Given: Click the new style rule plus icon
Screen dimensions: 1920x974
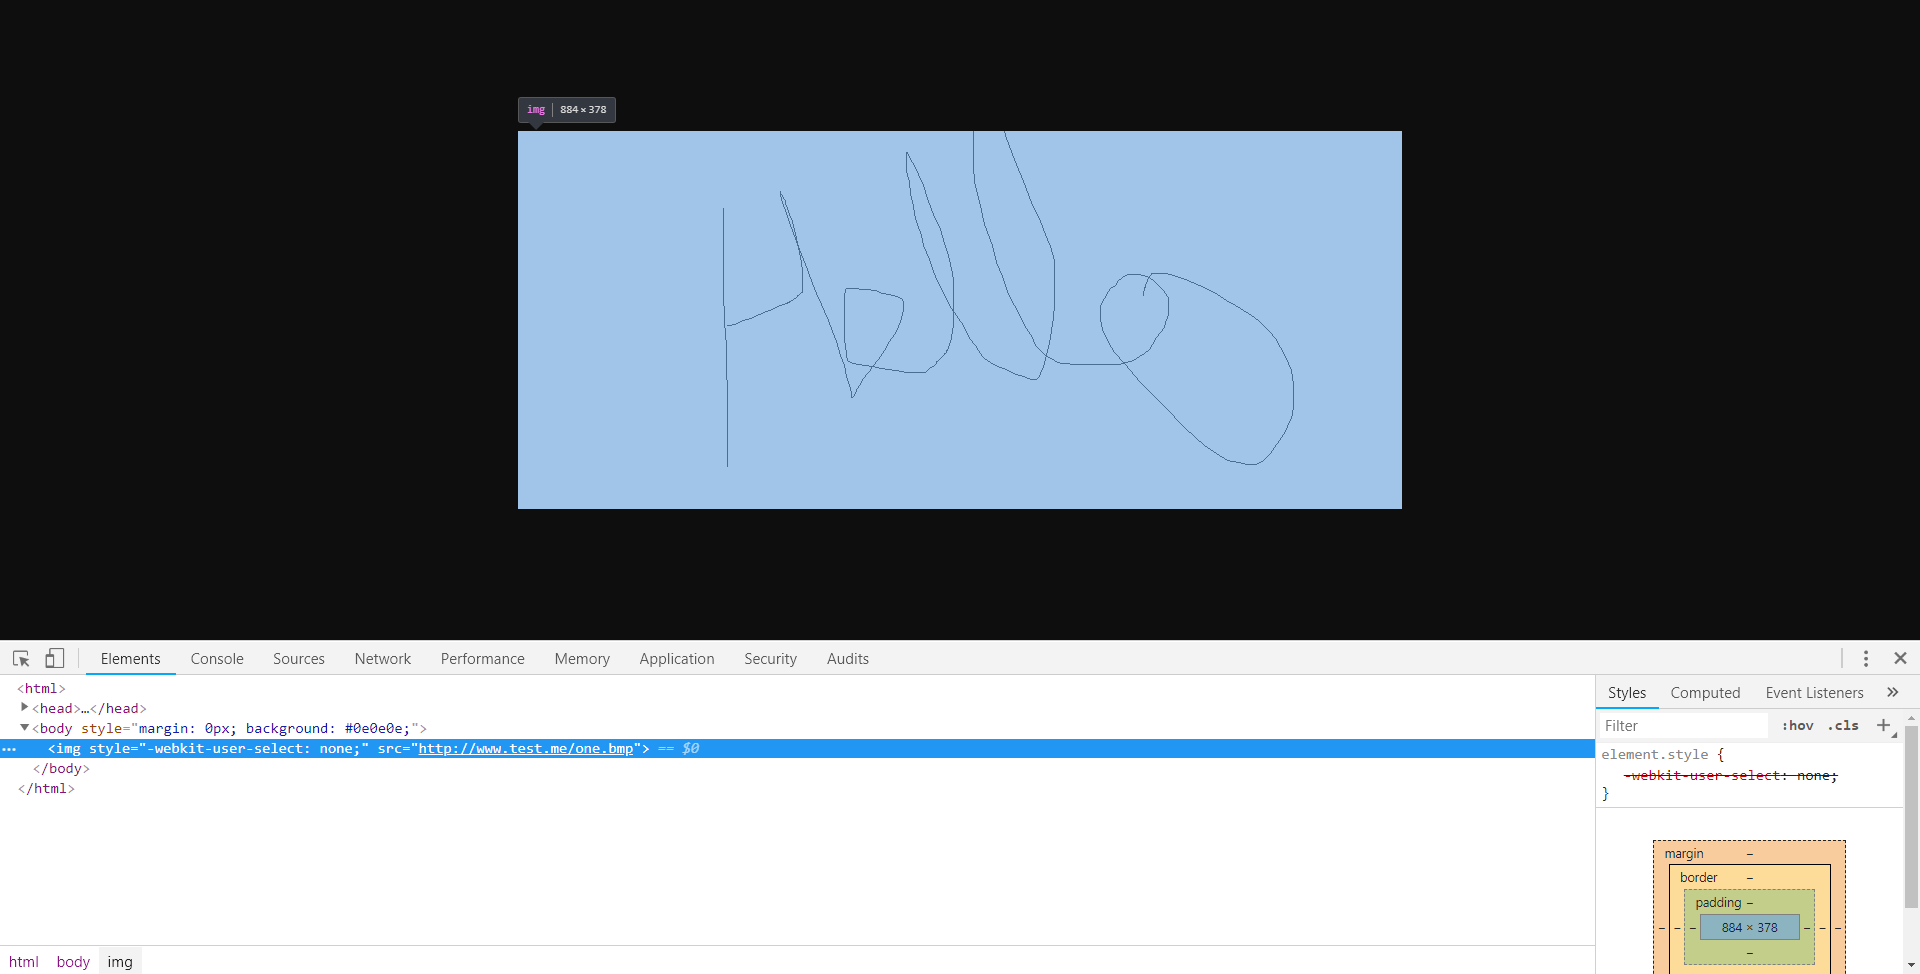Looking at the screenshot, I should (x=1883, y=725).
